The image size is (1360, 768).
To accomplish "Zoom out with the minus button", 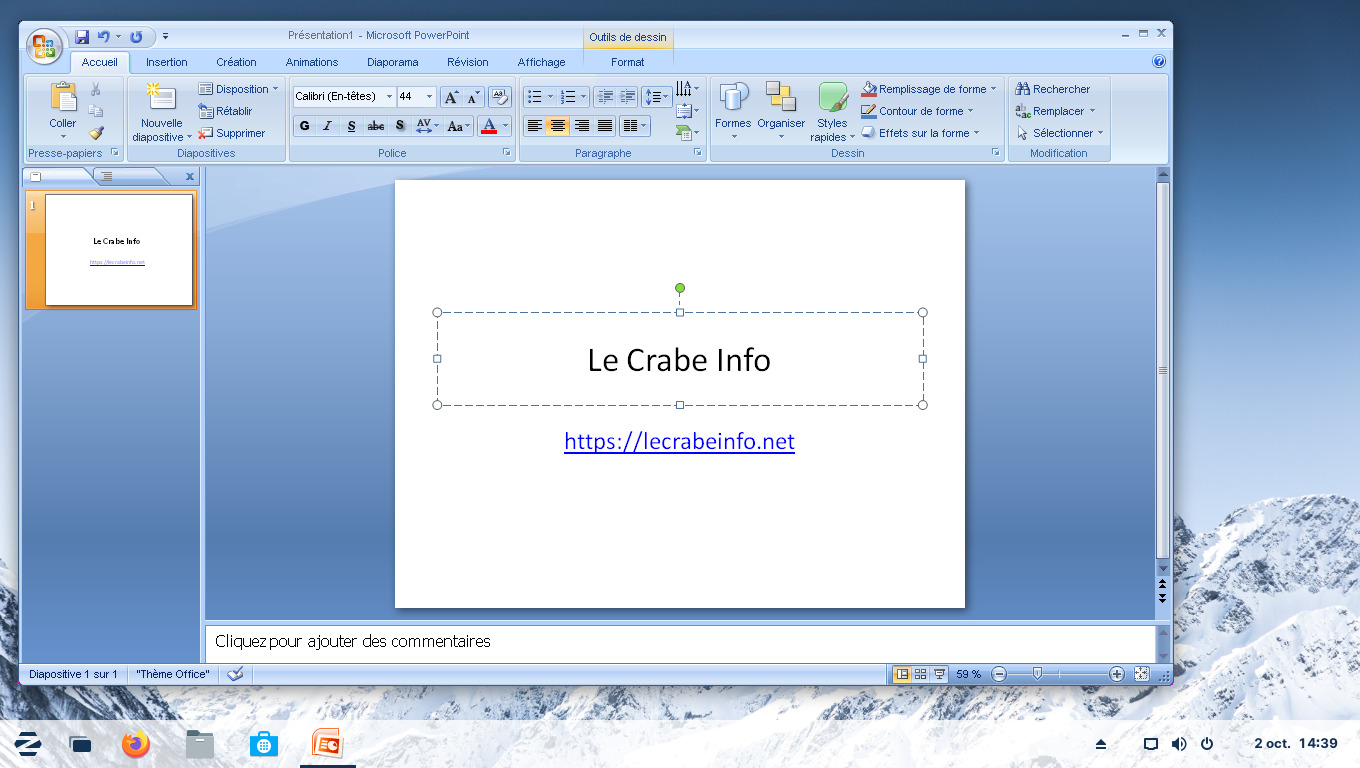I will [999, 674].
